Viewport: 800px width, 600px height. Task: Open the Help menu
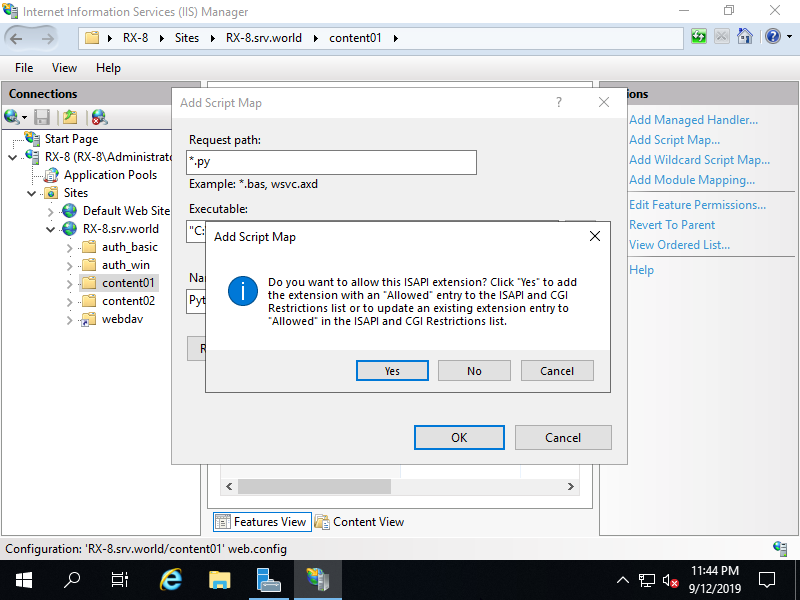(x=108, y=68)
